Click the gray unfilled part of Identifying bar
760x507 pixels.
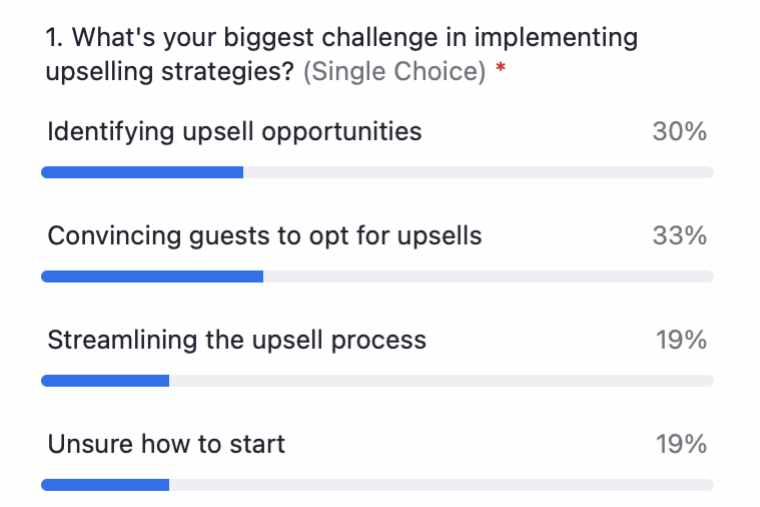point(478,172)
